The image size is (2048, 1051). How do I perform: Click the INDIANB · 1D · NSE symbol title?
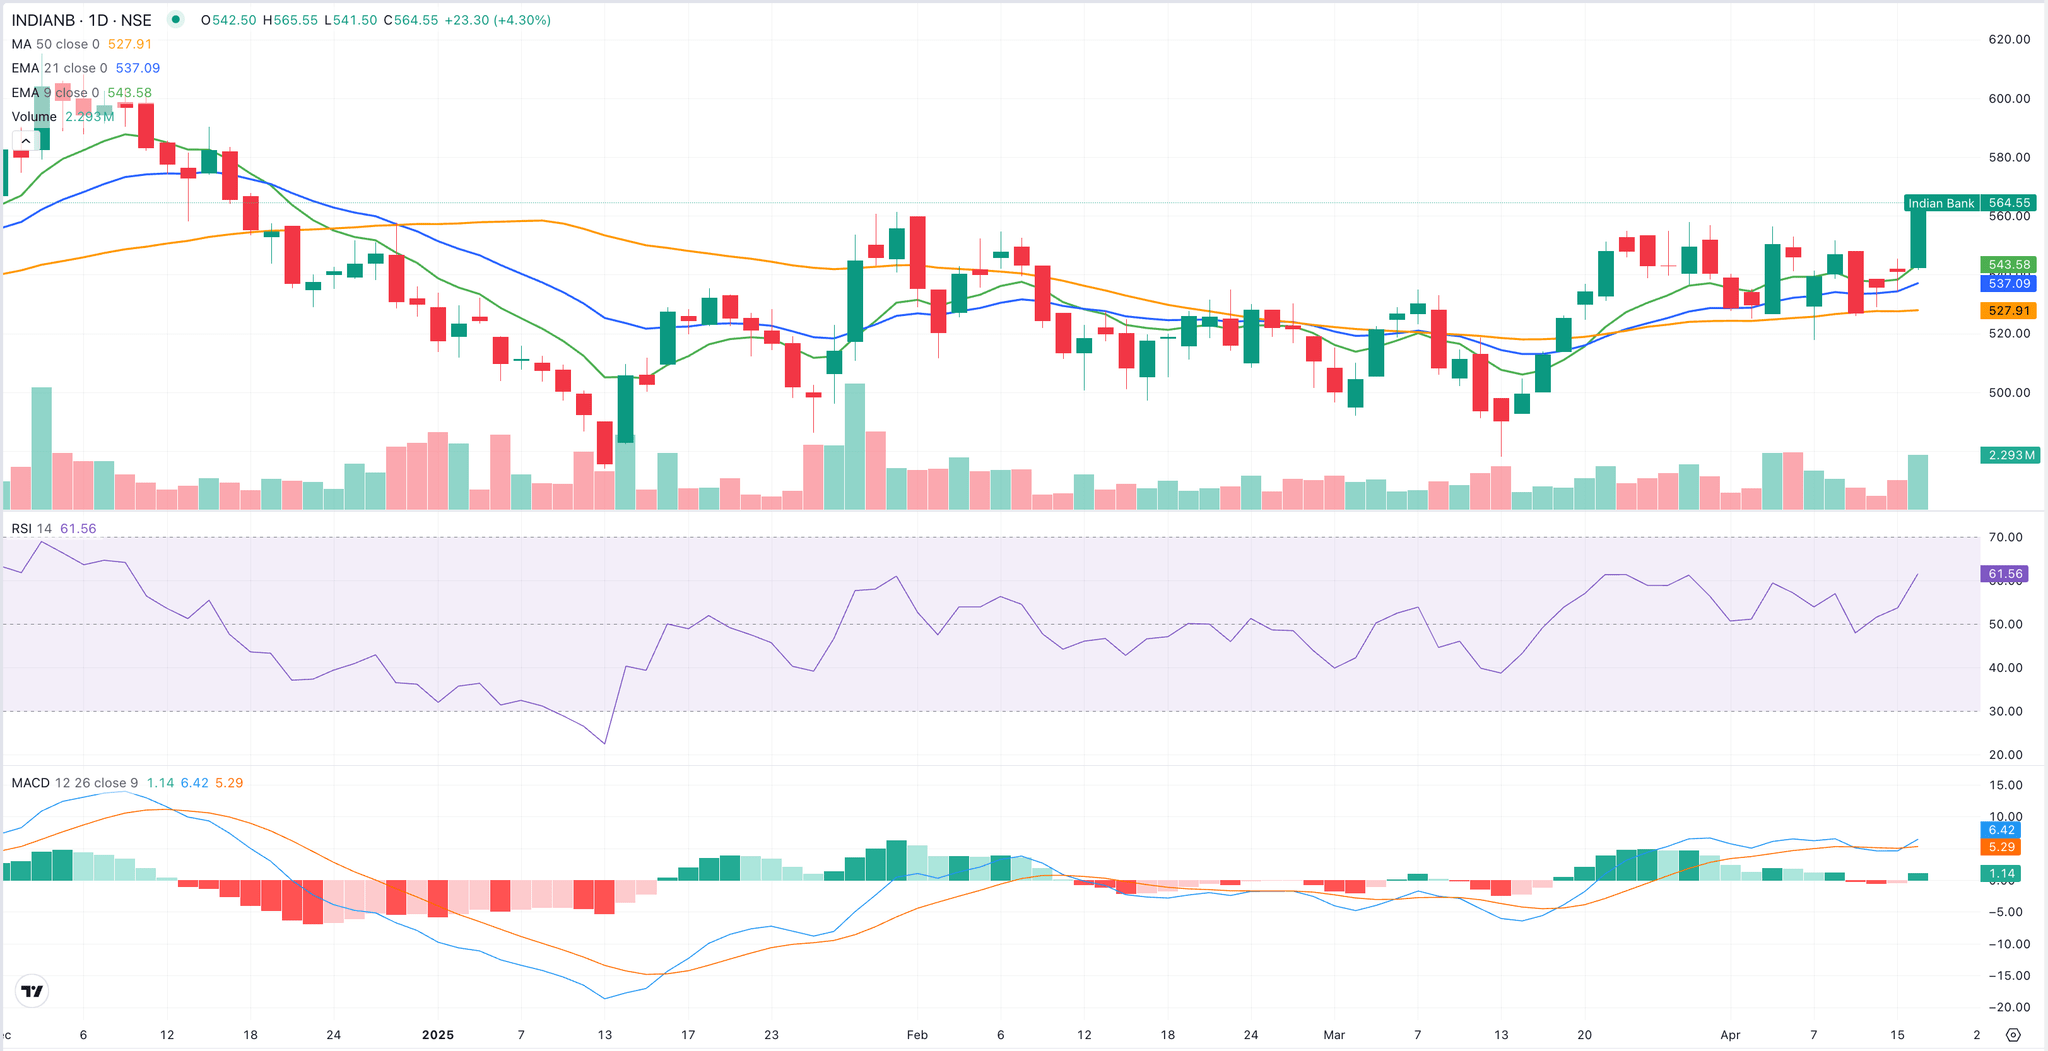click(x=82, y=20)
